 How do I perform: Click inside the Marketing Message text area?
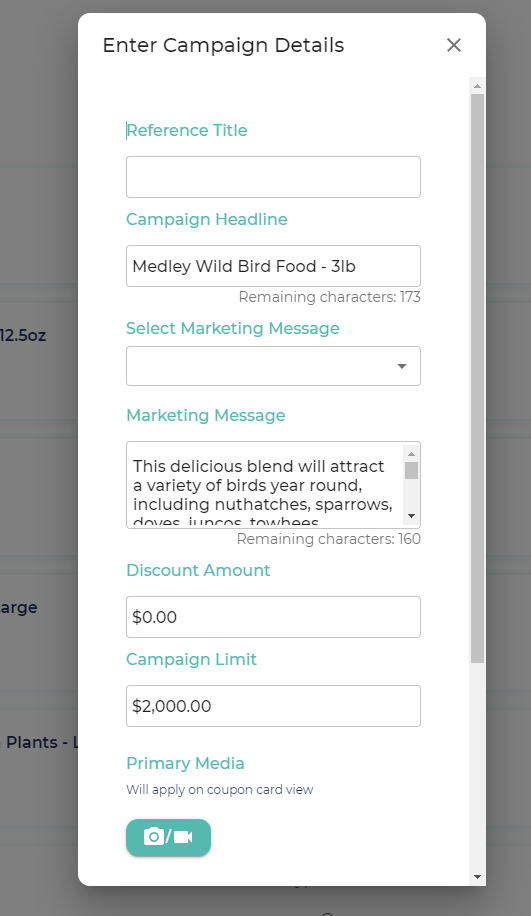[265, 485]
